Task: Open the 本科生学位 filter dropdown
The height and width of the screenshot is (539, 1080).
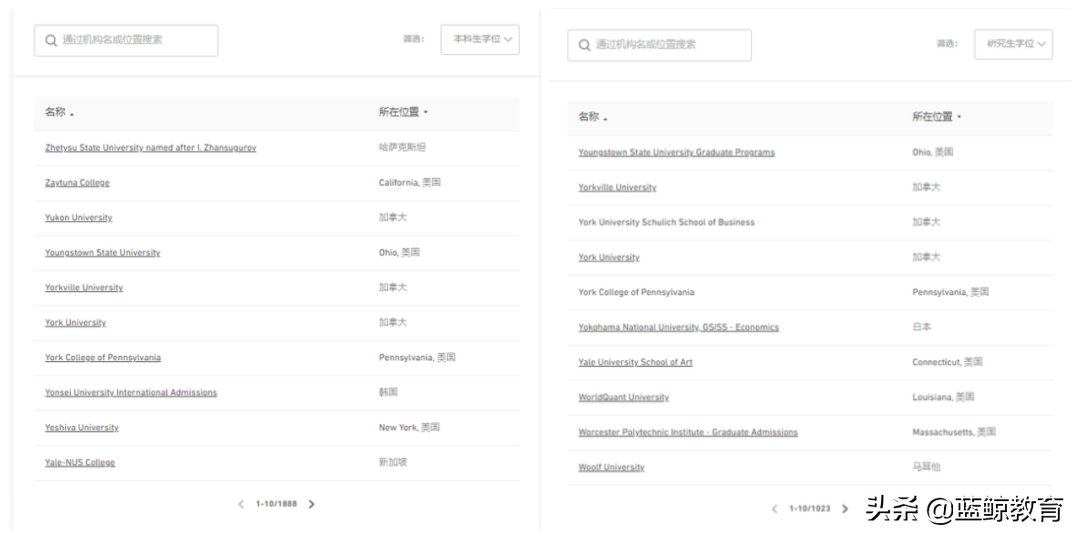Action: (x=480, y=40)
